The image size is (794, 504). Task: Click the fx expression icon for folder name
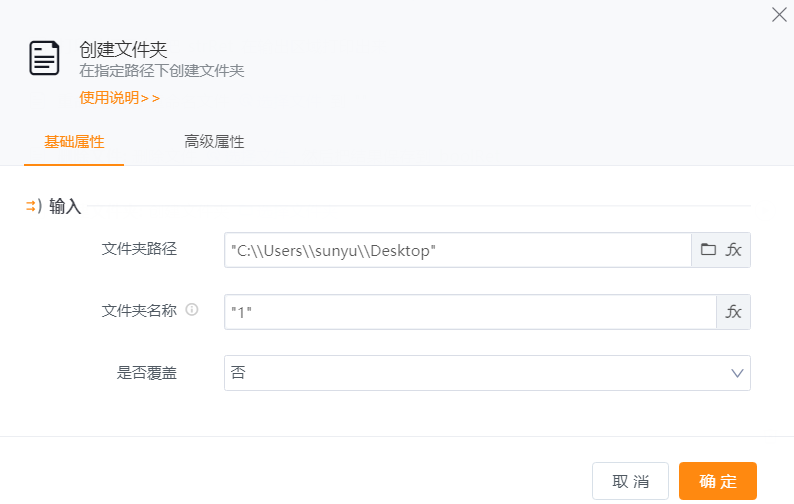tap(734, 312)
